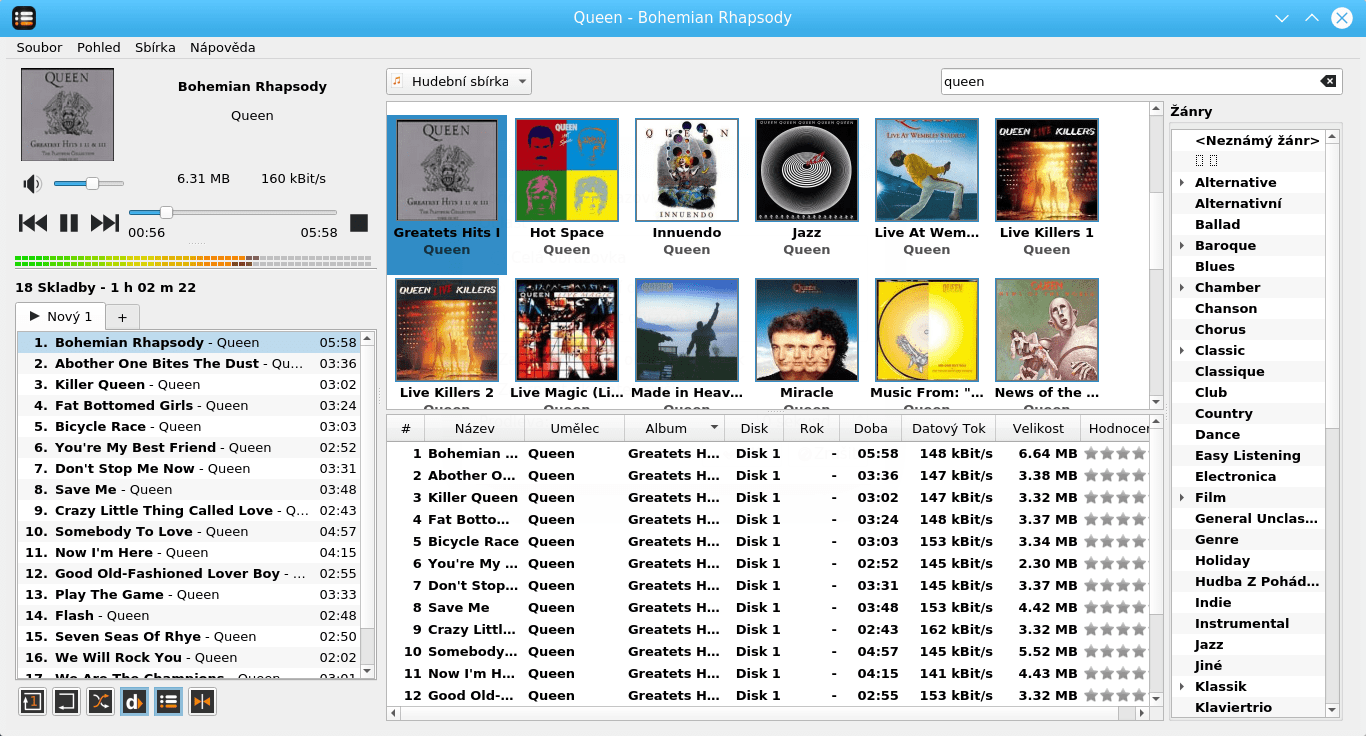
Task: Add a new playlist with the + button
Action: pyautogui.click(x=121, y=315)
